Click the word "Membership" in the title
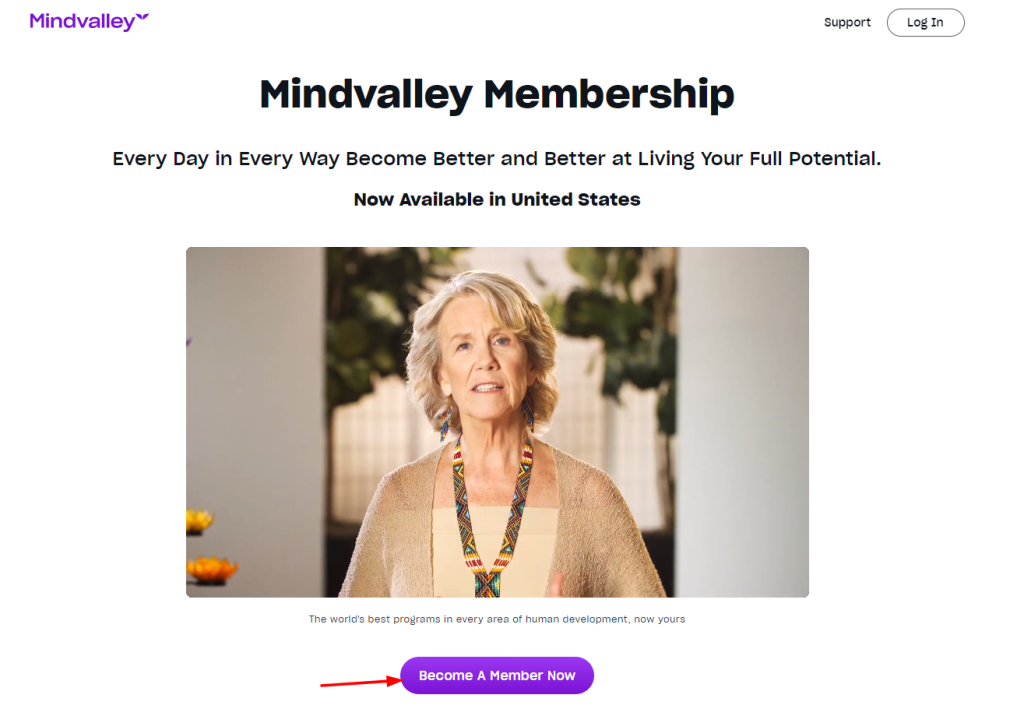 point(609,94)
